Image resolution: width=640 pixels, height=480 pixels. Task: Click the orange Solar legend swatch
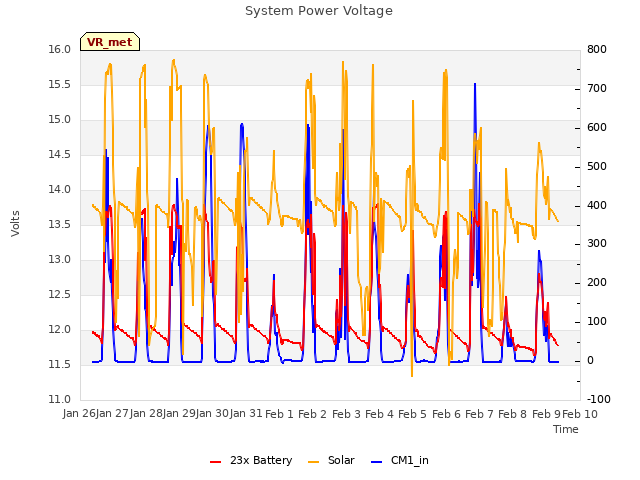(x=313, y=462)
